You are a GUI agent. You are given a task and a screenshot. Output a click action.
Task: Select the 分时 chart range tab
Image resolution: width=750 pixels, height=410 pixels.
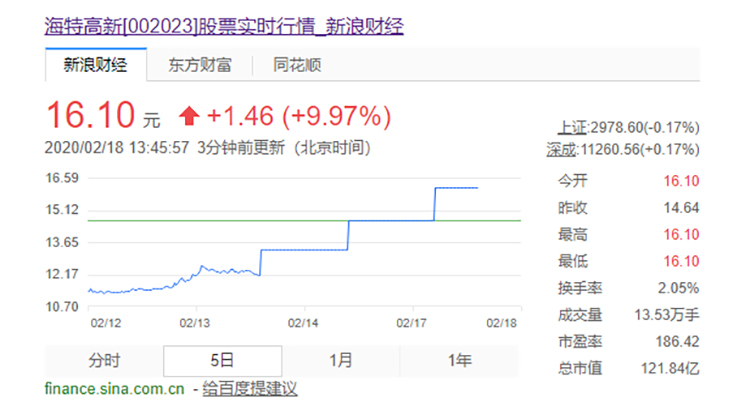[x=104, y=360]
